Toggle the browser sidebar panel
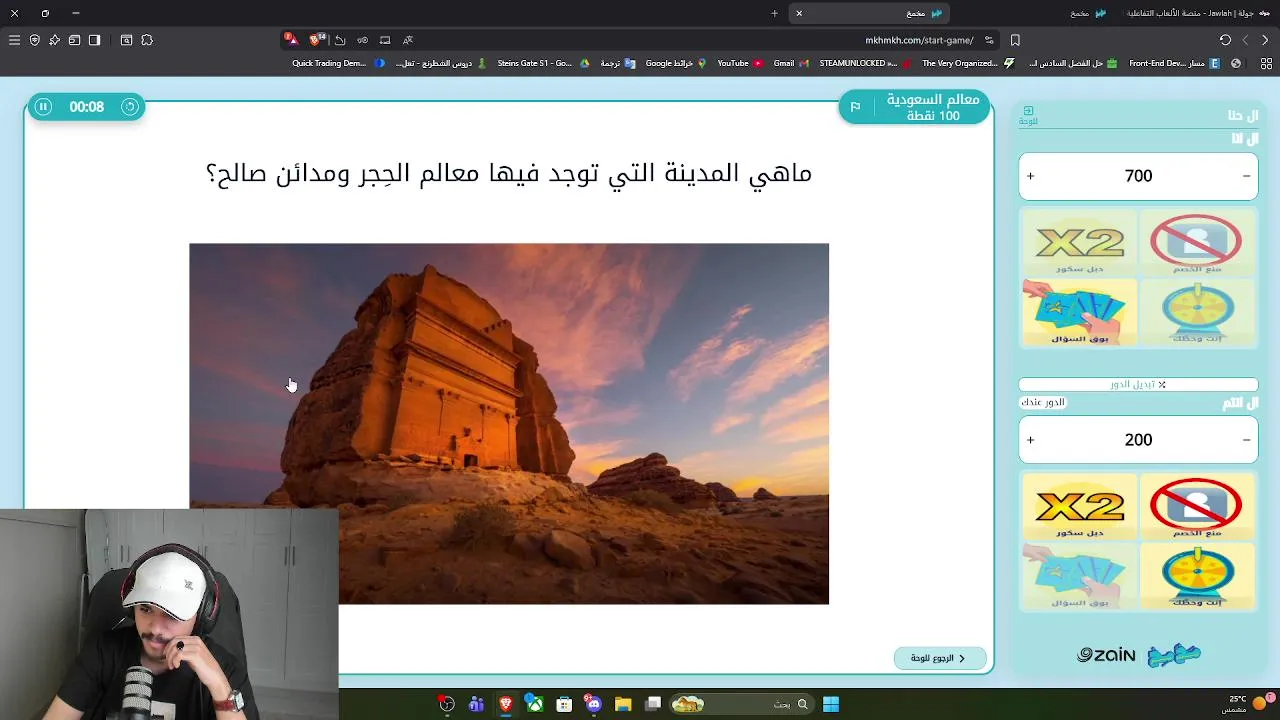The image size is (1280, 720). pyautogui.click(x=94, y=40)
